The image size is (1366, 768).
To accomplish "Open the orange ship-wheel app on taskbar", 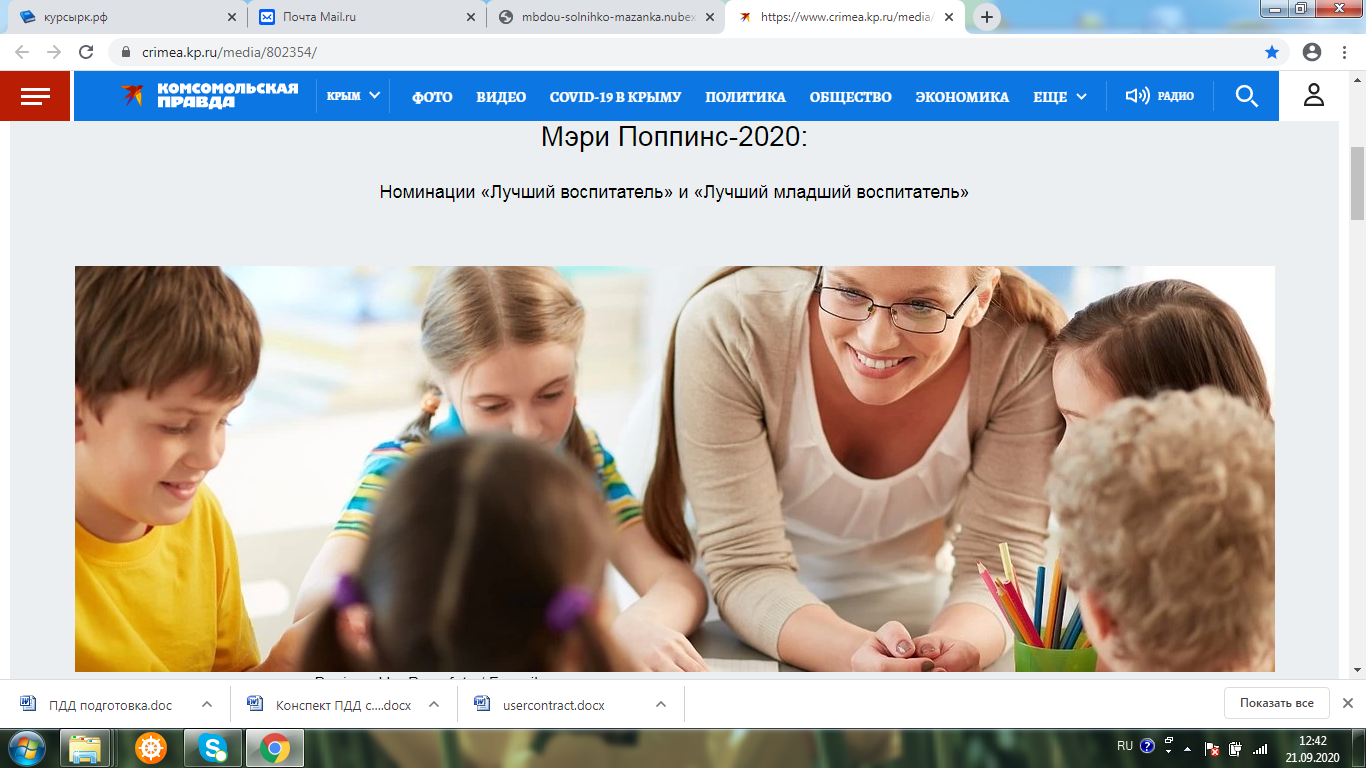I will pyautogui.click(x=150, y=748).
